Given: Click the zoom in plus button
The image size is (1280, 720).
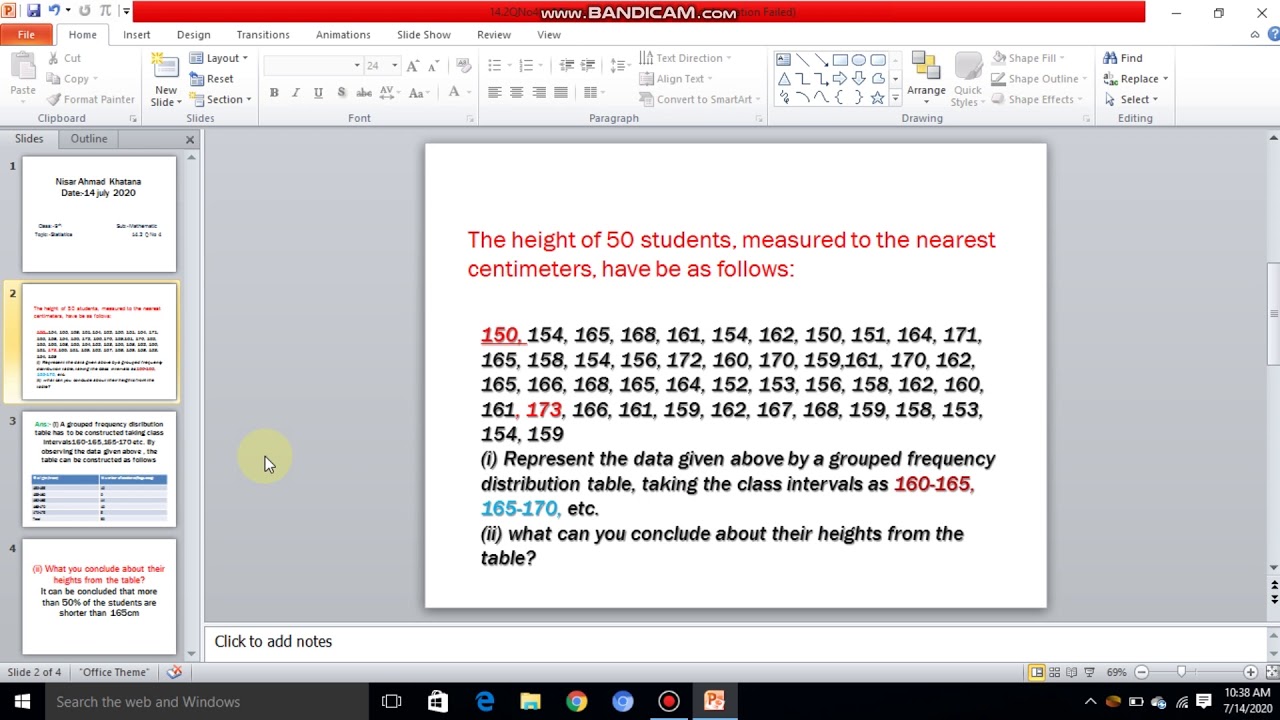Looking at the screenshot, I should pos(1250,672).
